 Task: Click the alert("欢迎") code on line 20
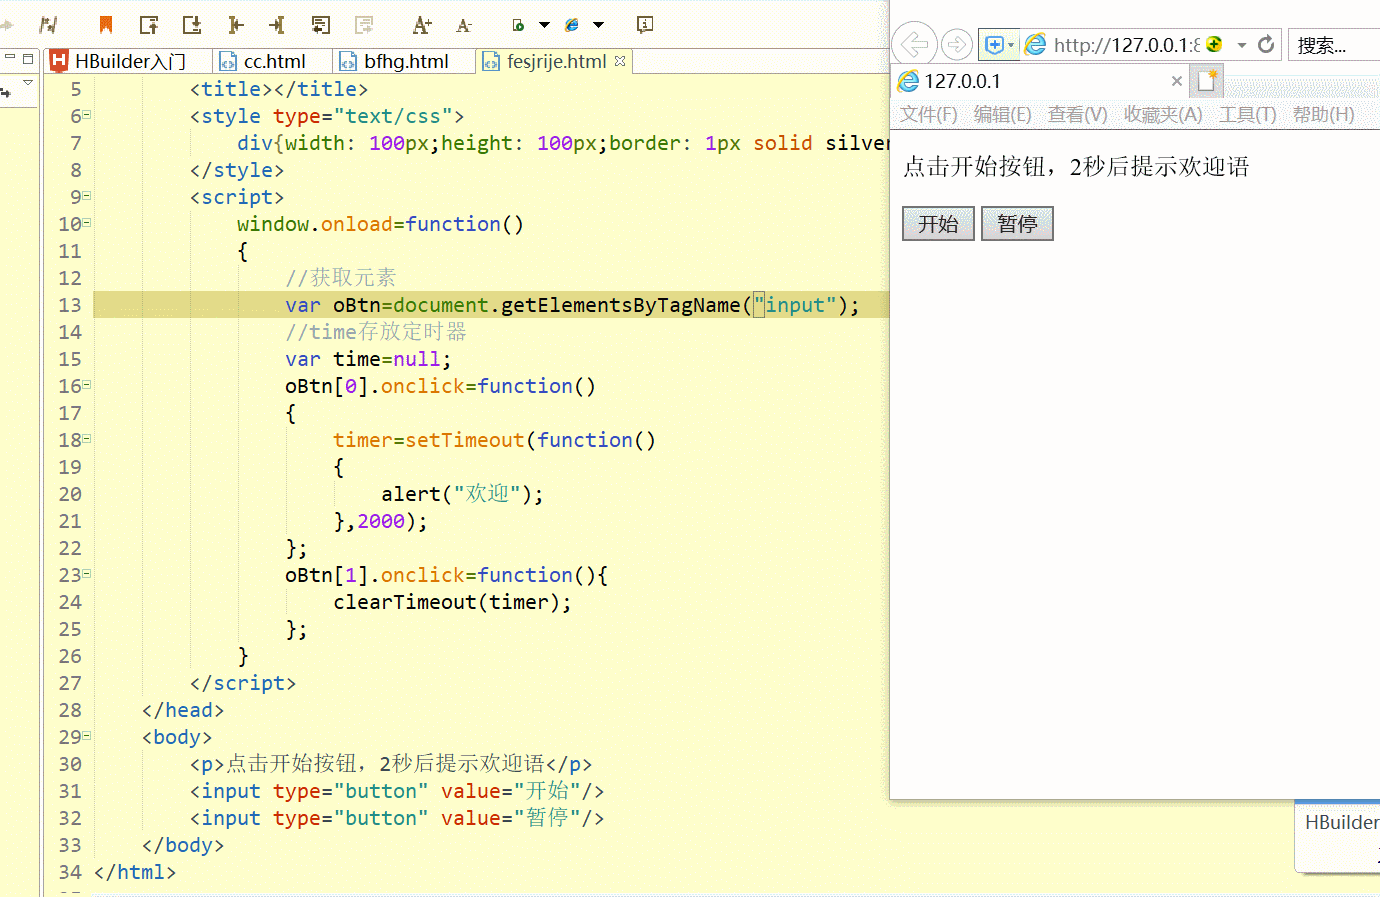pyautogui.click(x=462, y=493)
